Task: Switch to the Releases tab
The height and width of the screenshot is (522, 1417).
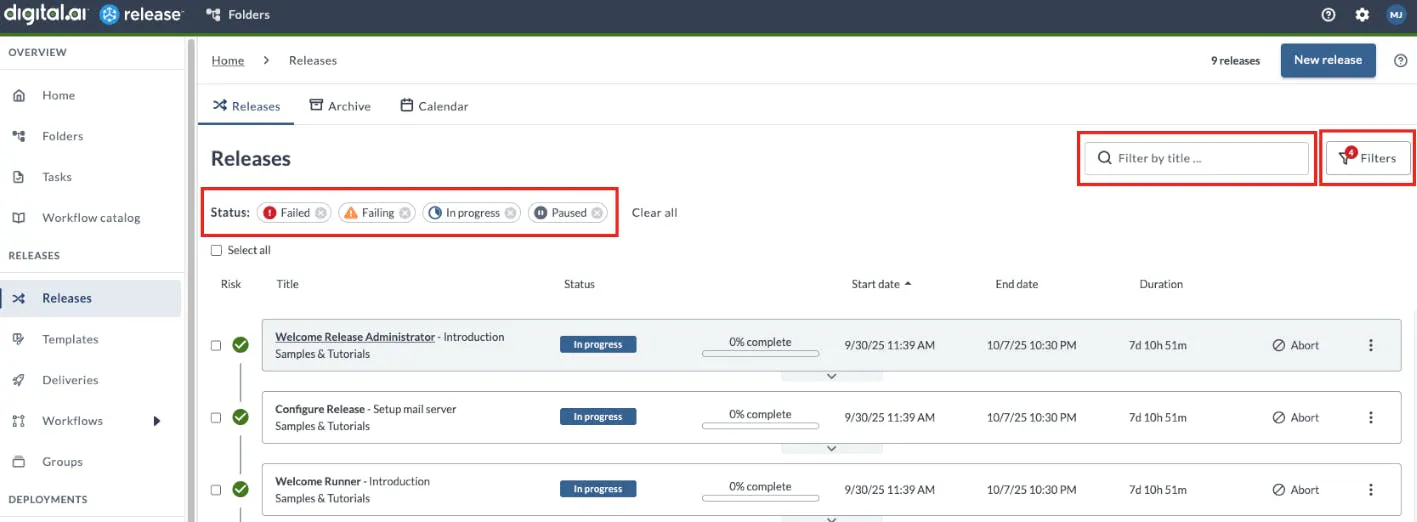Action: 246,106
